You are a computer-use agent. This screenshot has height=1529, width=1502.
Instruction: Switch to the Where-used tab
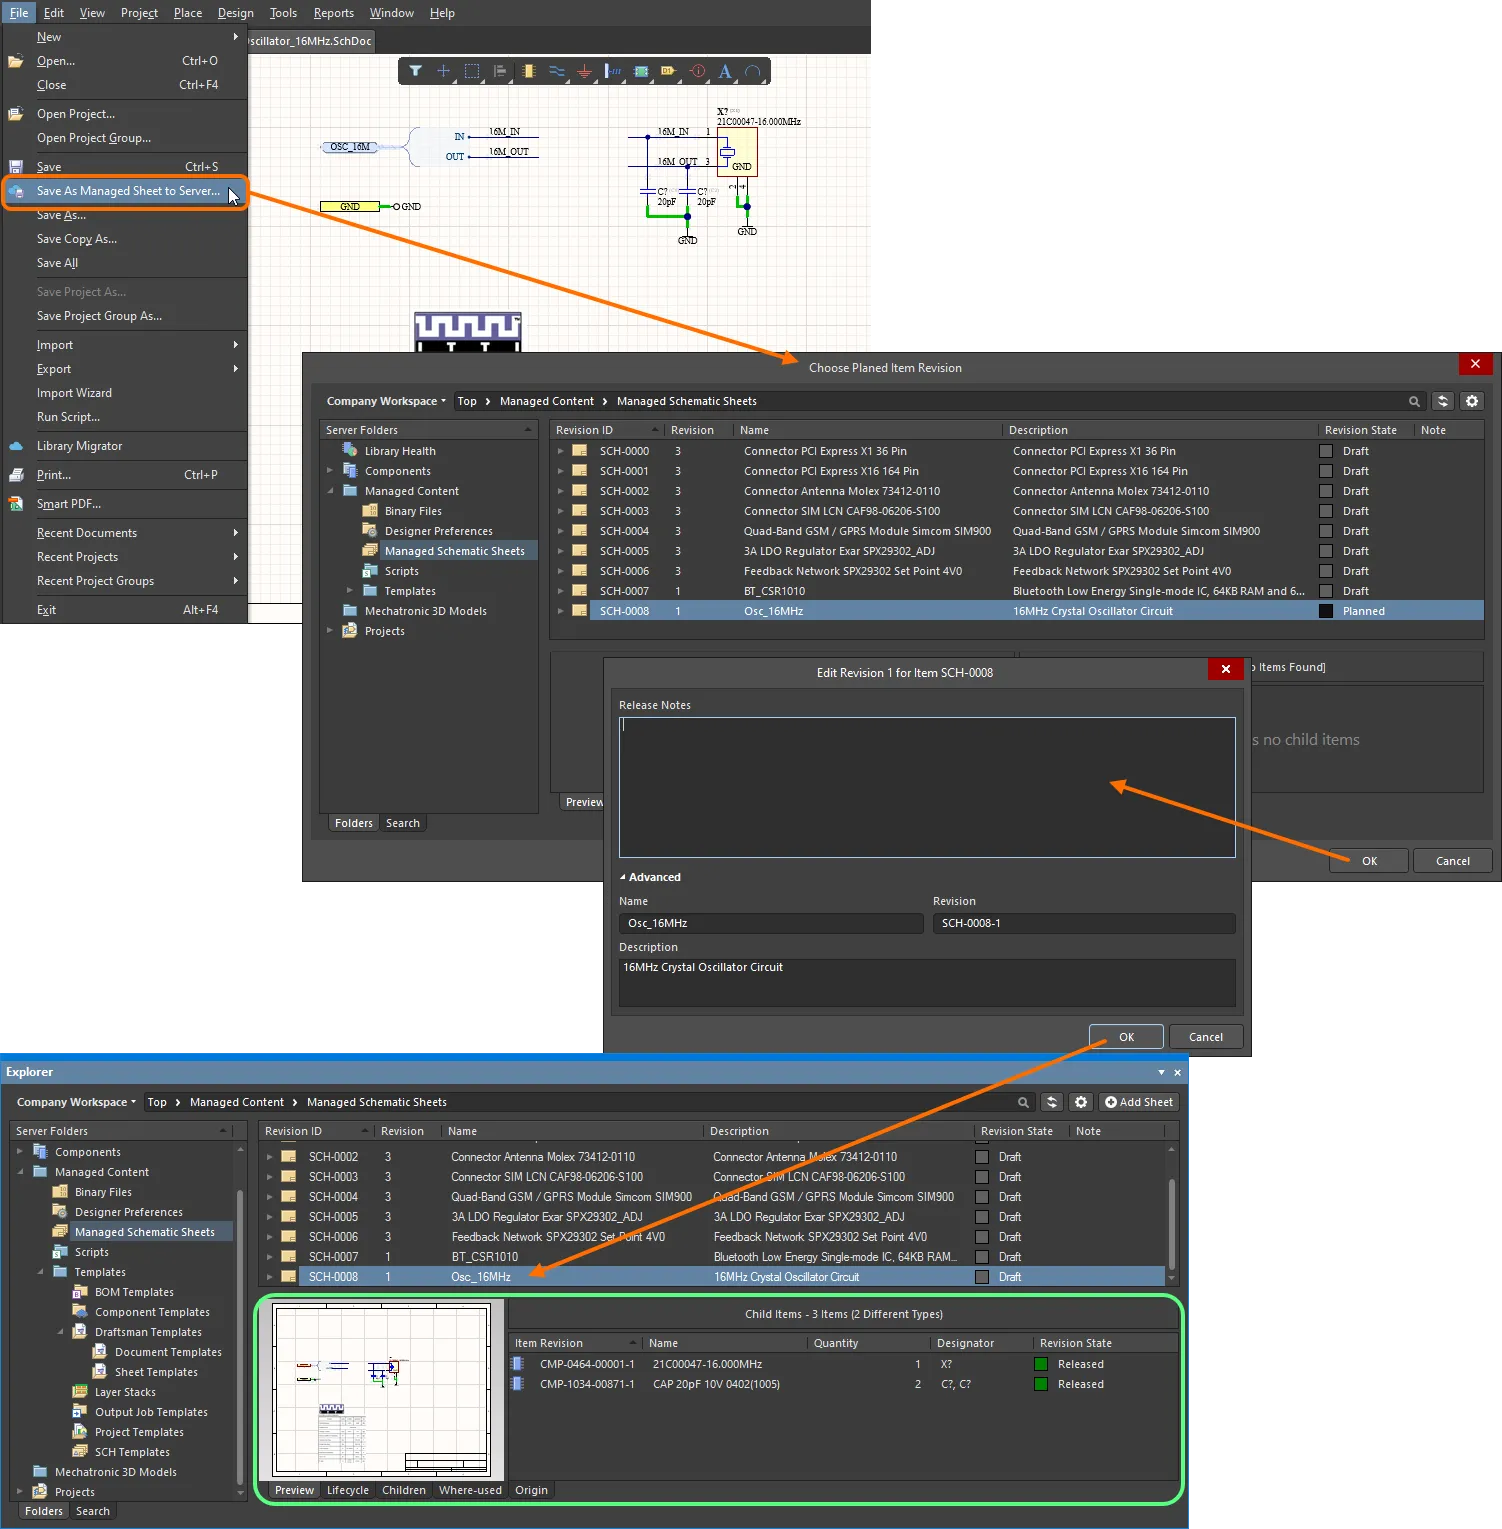(x=470, y=1490)
